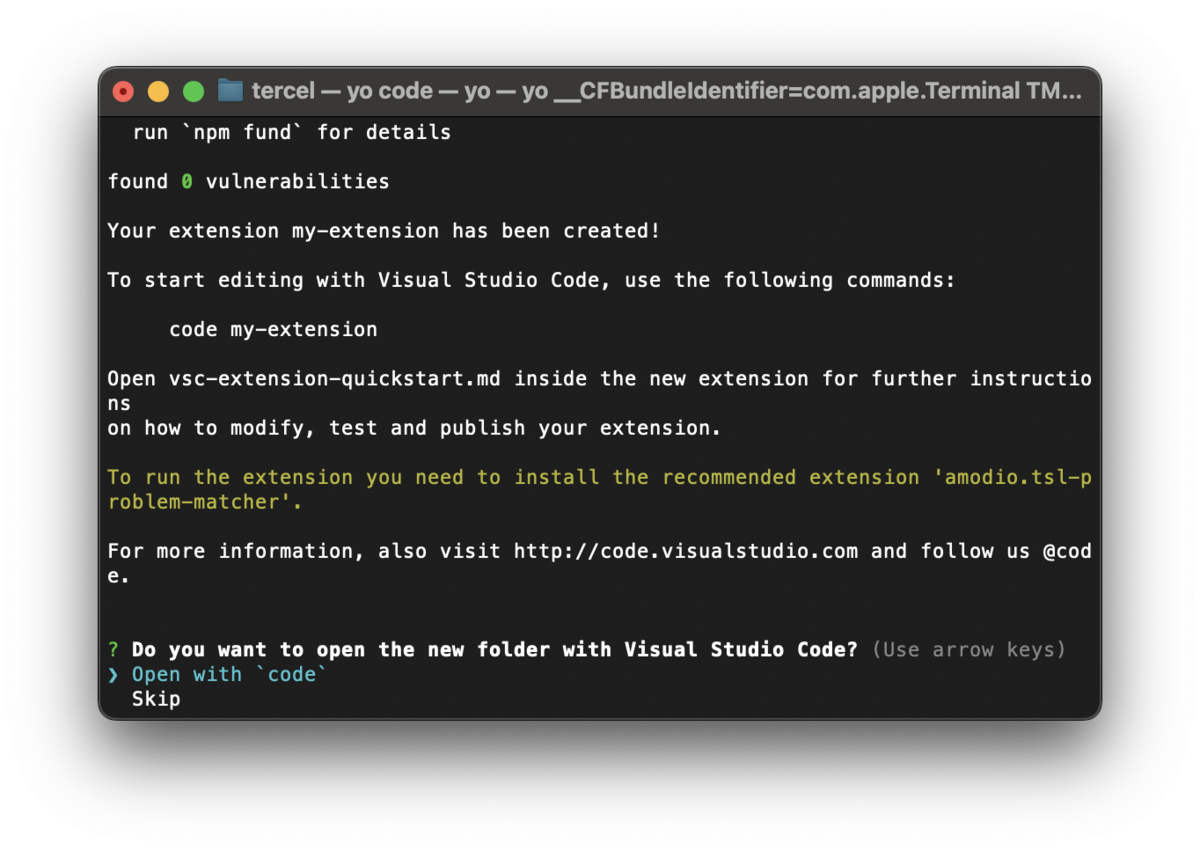This screenshot has height=850, width=1200.
Task: Click the Terminal window title text
Action: tap(666, 91)
